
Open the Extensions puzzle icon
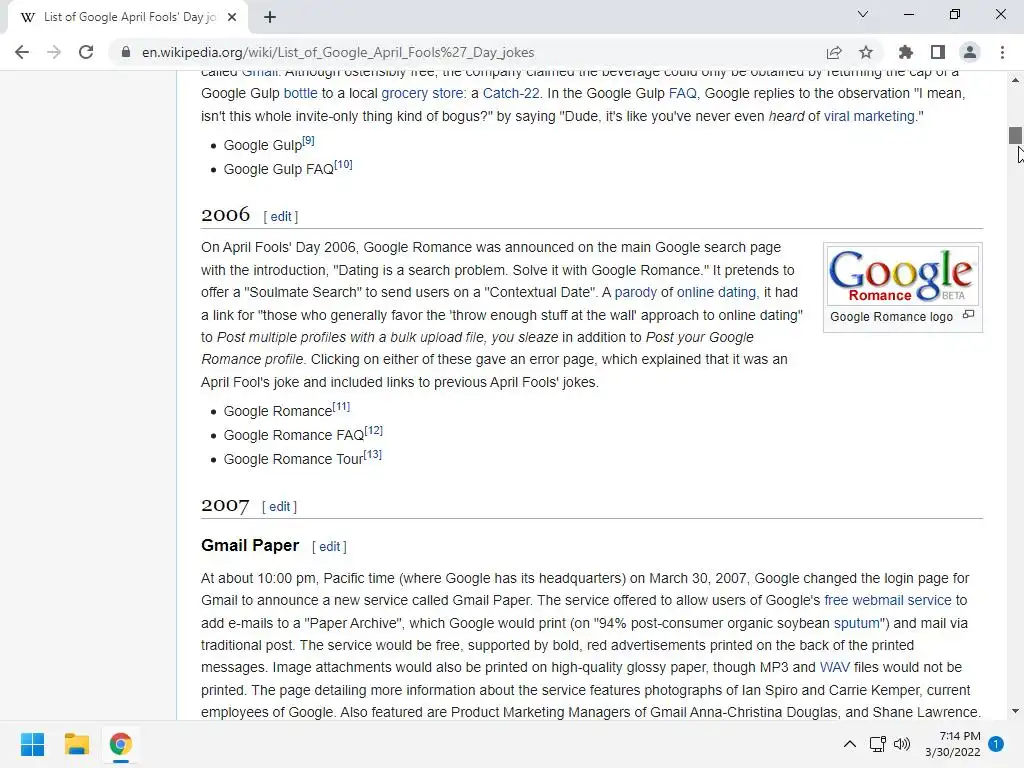click(x=906, y=52)
